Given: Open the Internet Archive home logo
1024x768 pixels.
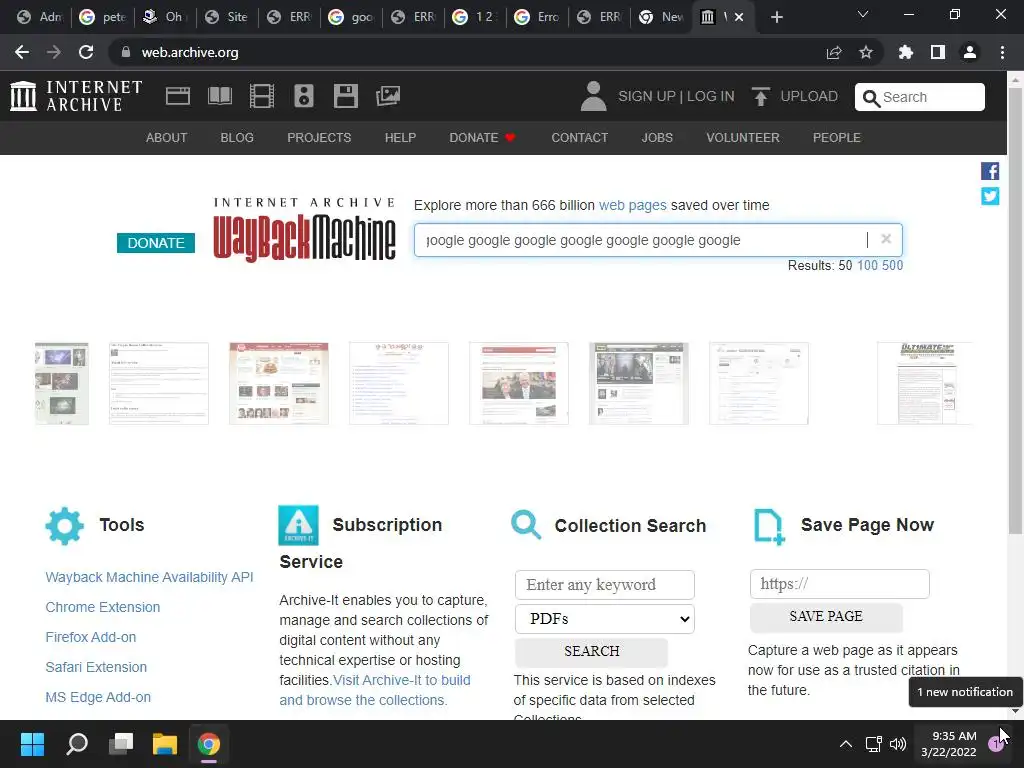Looking at the screenshot, I should coord(76,96).
